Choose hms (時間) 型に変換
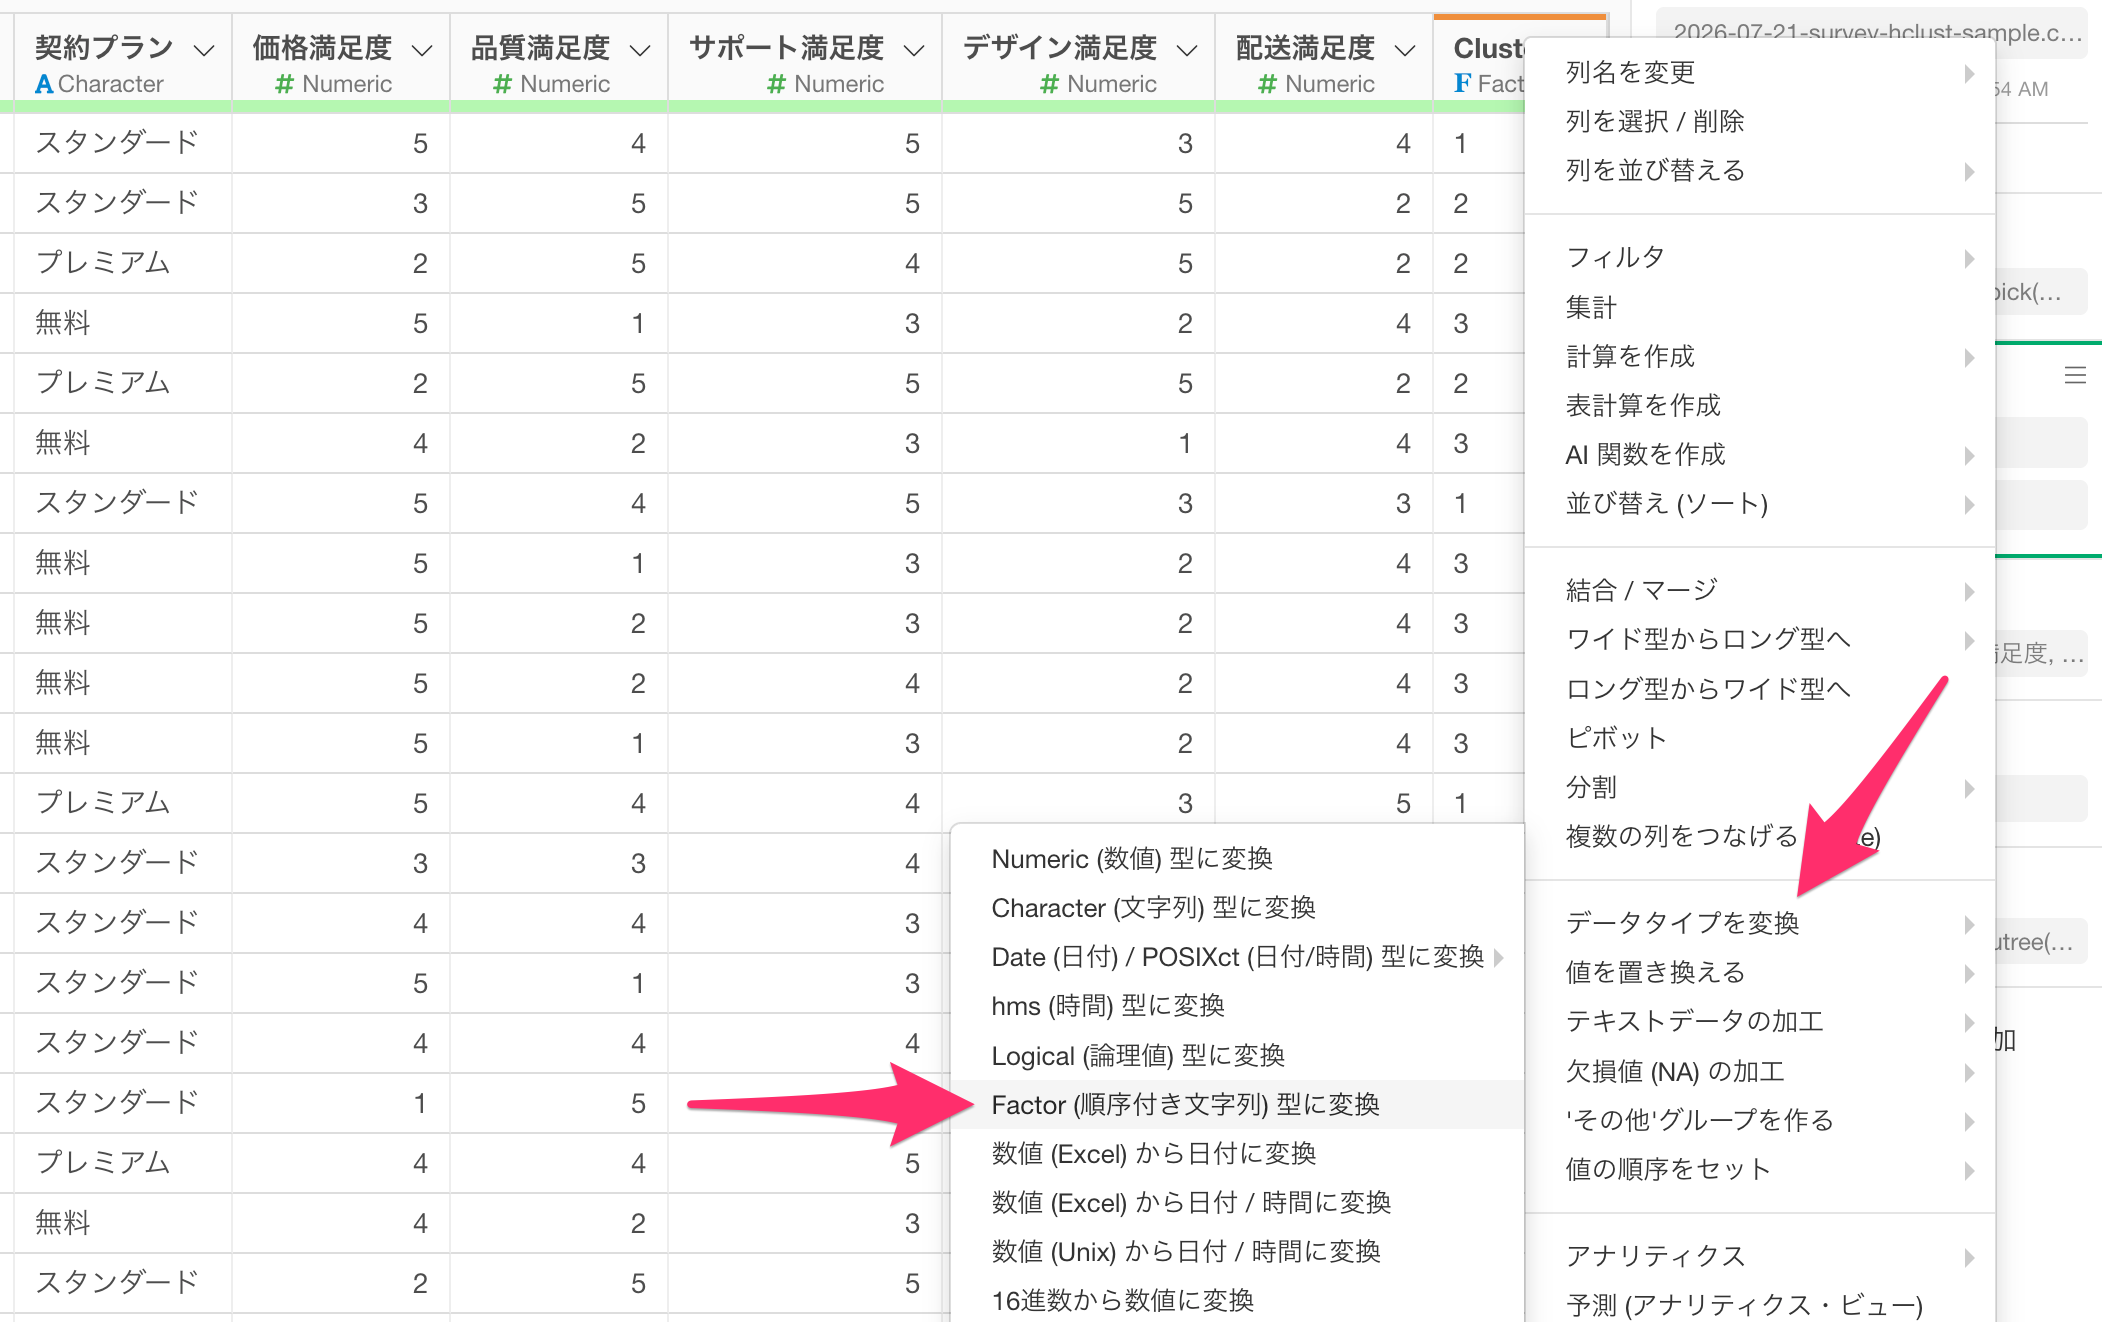This screenshot has height=1322, width=2102. [x=1238, y=1006]
